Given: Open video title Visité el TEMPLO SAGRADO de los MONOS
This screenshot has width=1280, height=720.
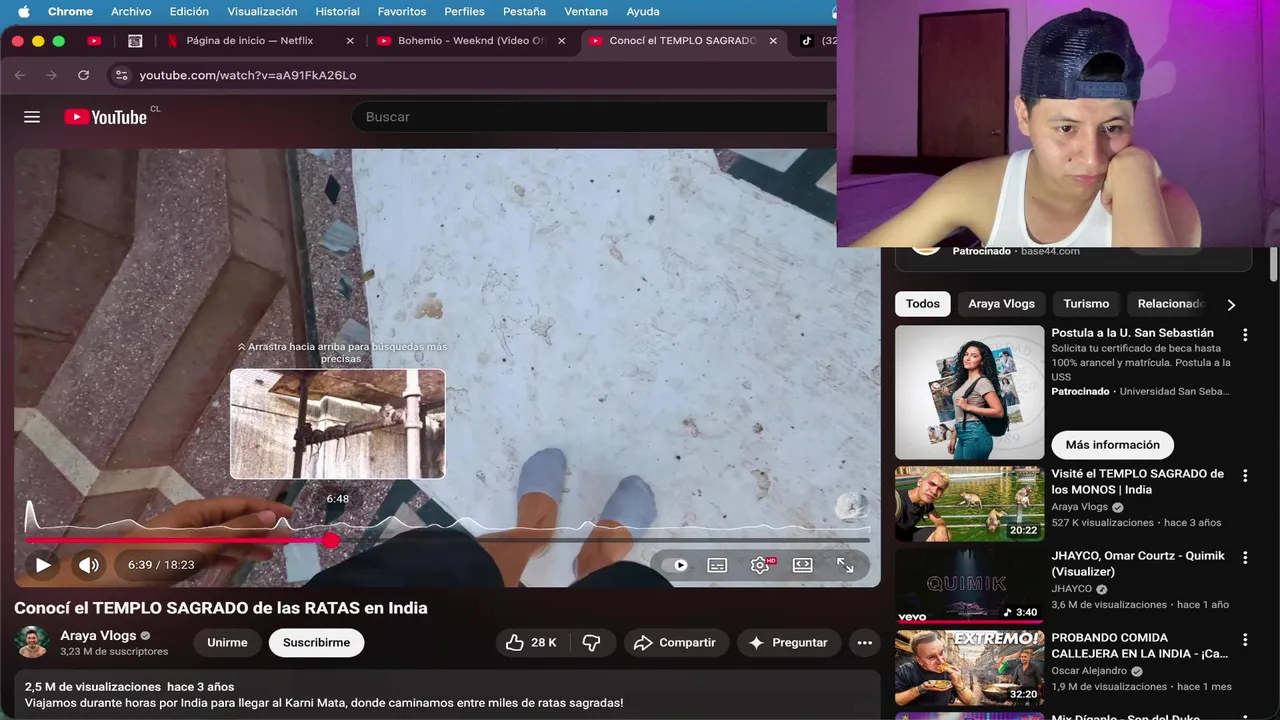Looking at the screenshot, I should 1137,482.
